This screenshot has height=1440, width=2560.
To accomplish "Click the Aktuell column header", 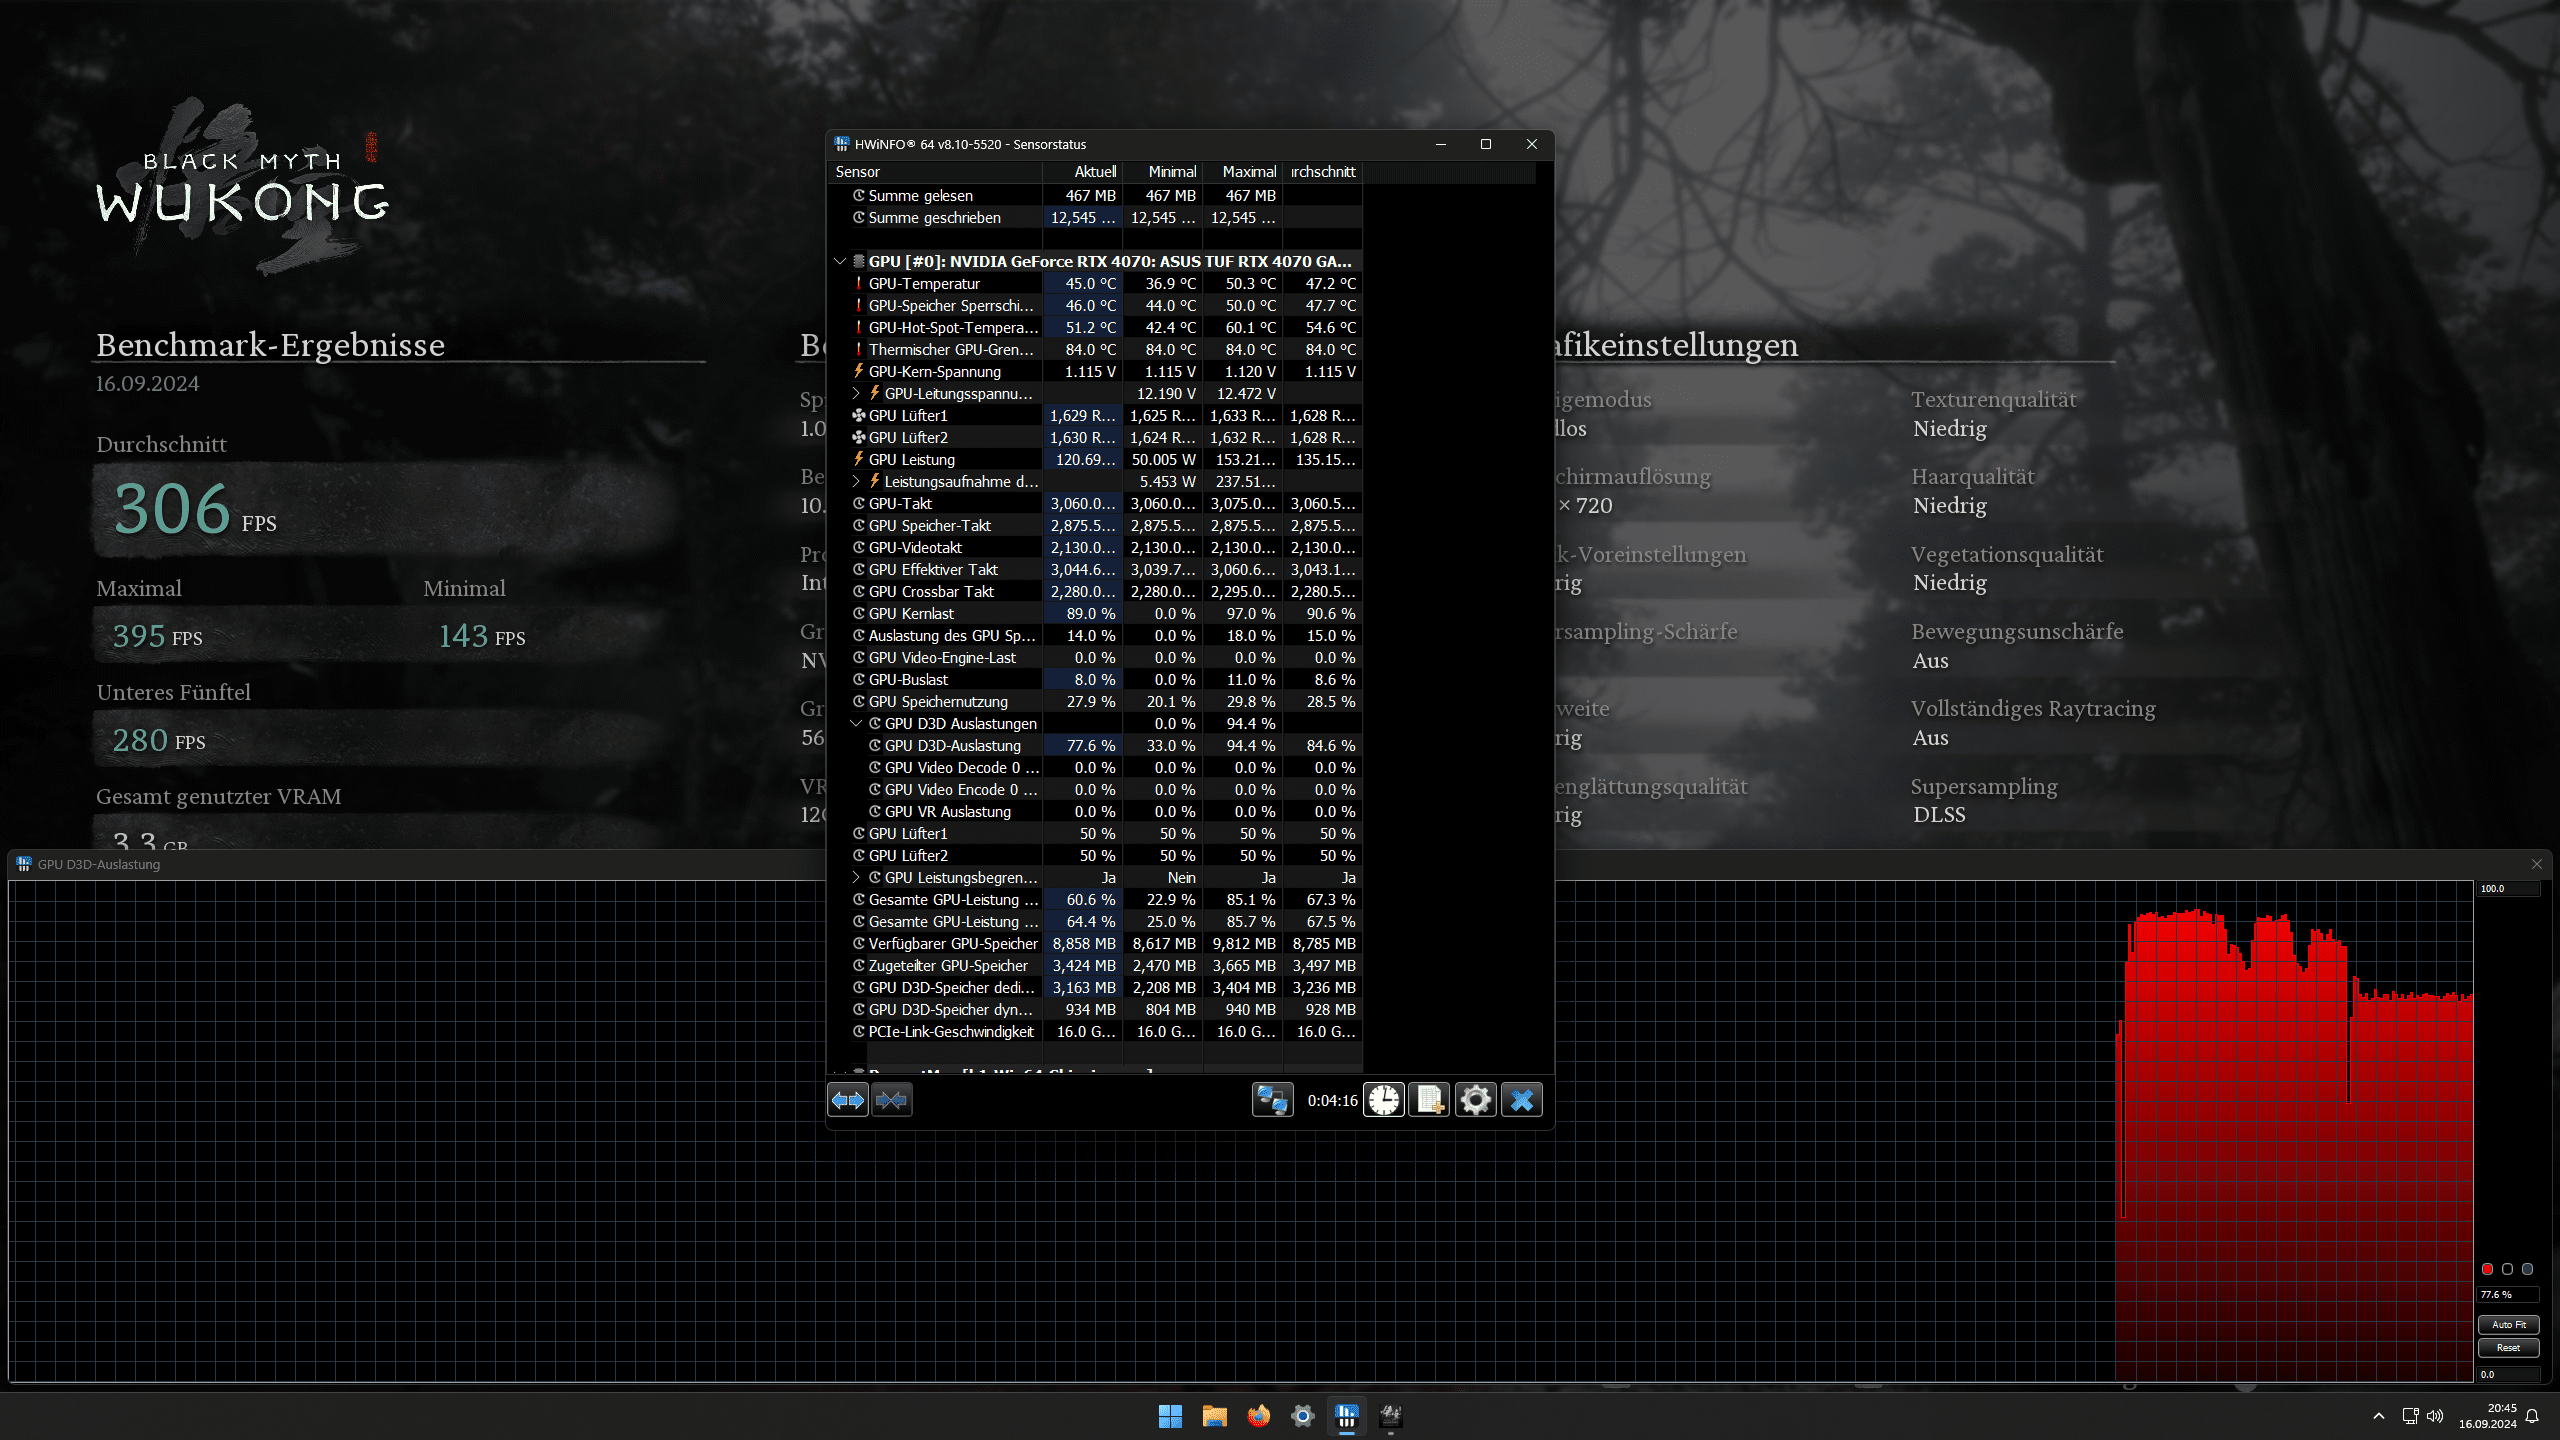I will tap(1082, 172).
